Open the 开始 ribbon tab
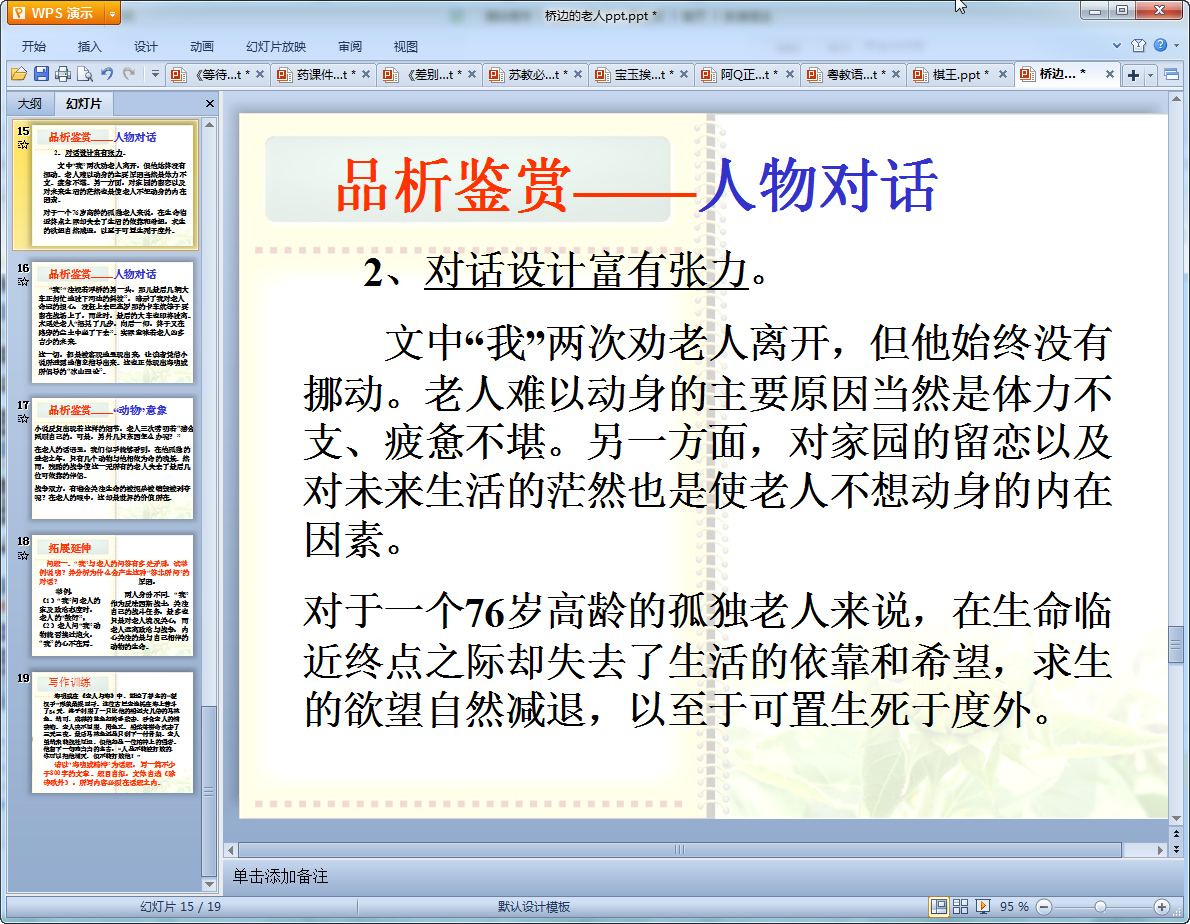1190x924 pixels. (x=33, y=46)
